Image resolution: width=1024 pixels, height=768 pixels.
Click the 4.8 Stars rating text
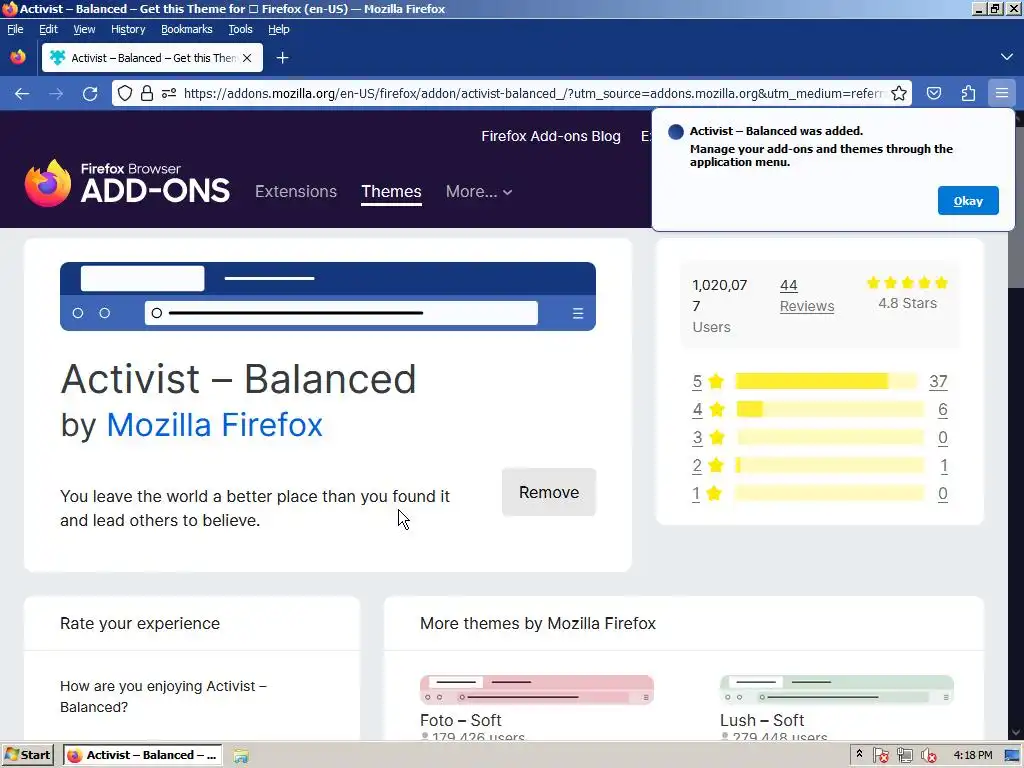point(907,303)
